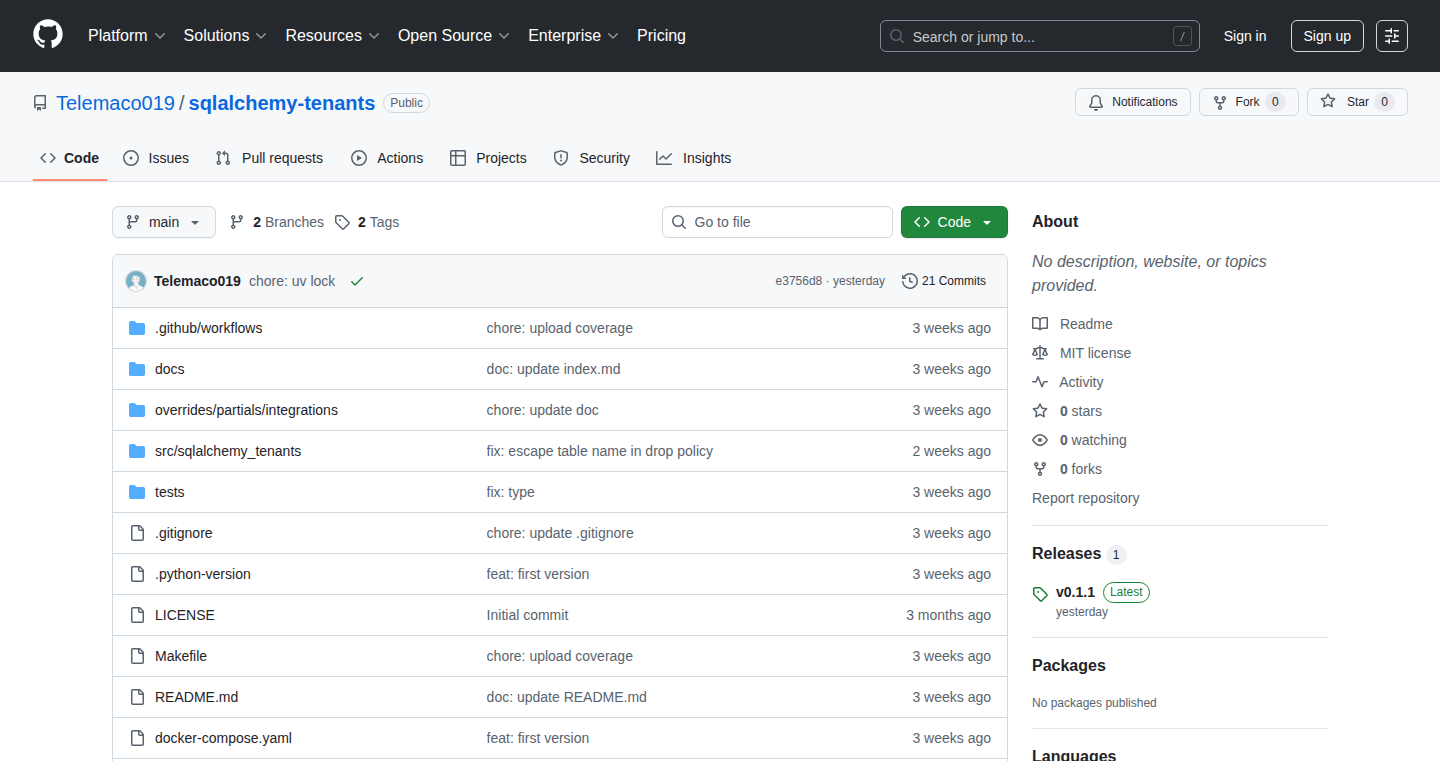Screen dimensions: 1440x761
Task: Expand the Resources menu
Action: [332, 36]
